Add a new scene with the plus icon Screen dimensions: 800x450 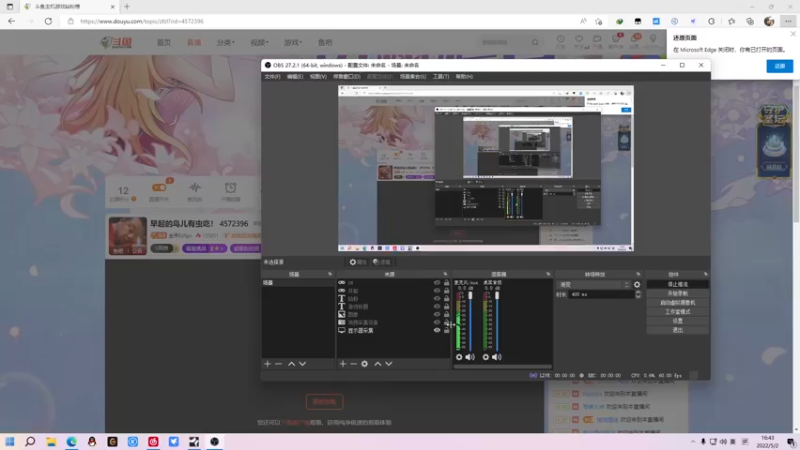coord(267,364)
